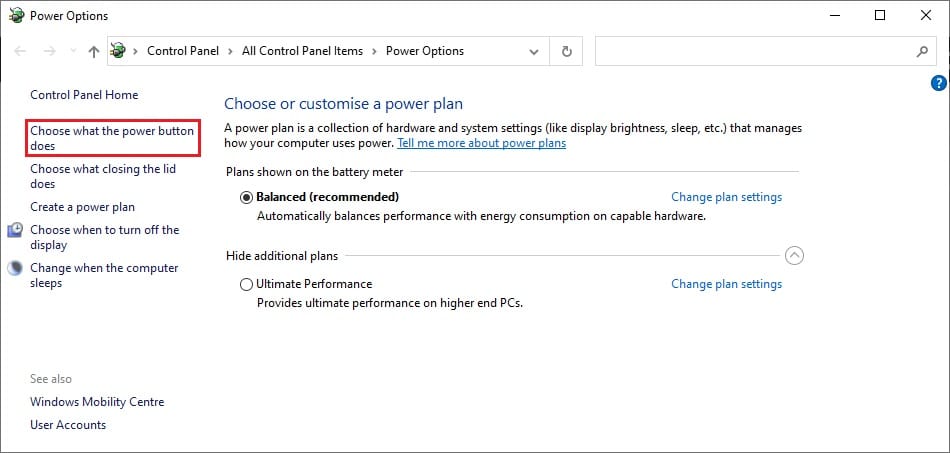Click the up one level arrow
Screen dimensions: 950x453
coord(93,52)
